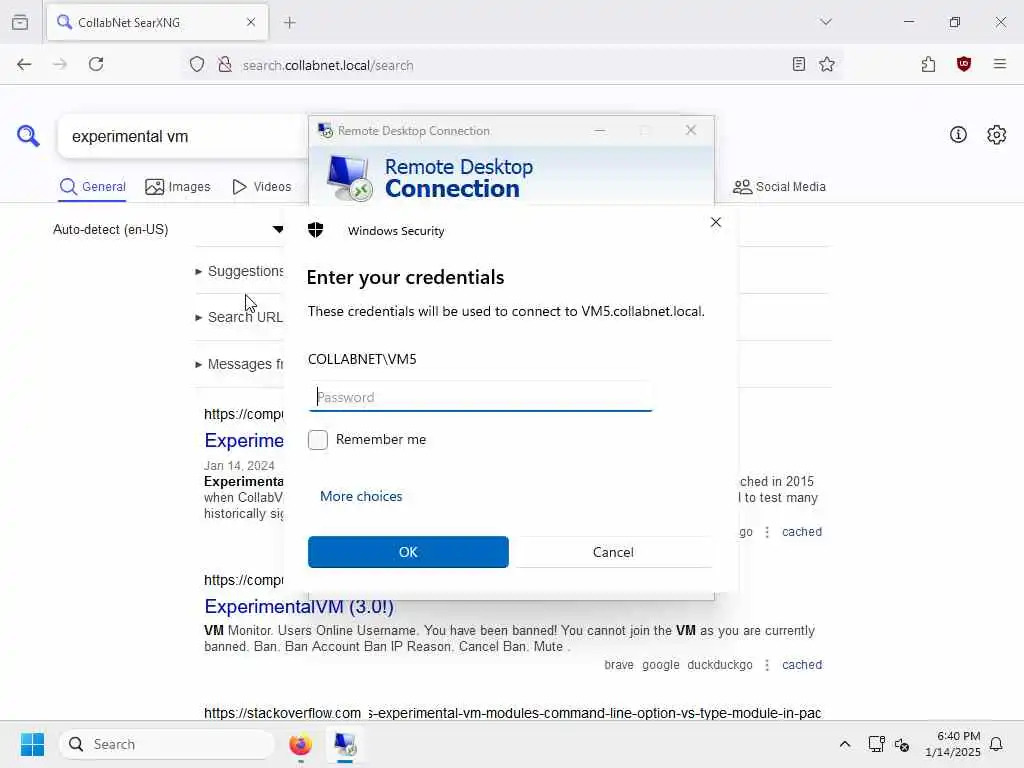Click the google engine link
The height and width of the screenshot is (768, 1024).
point(660,665)
